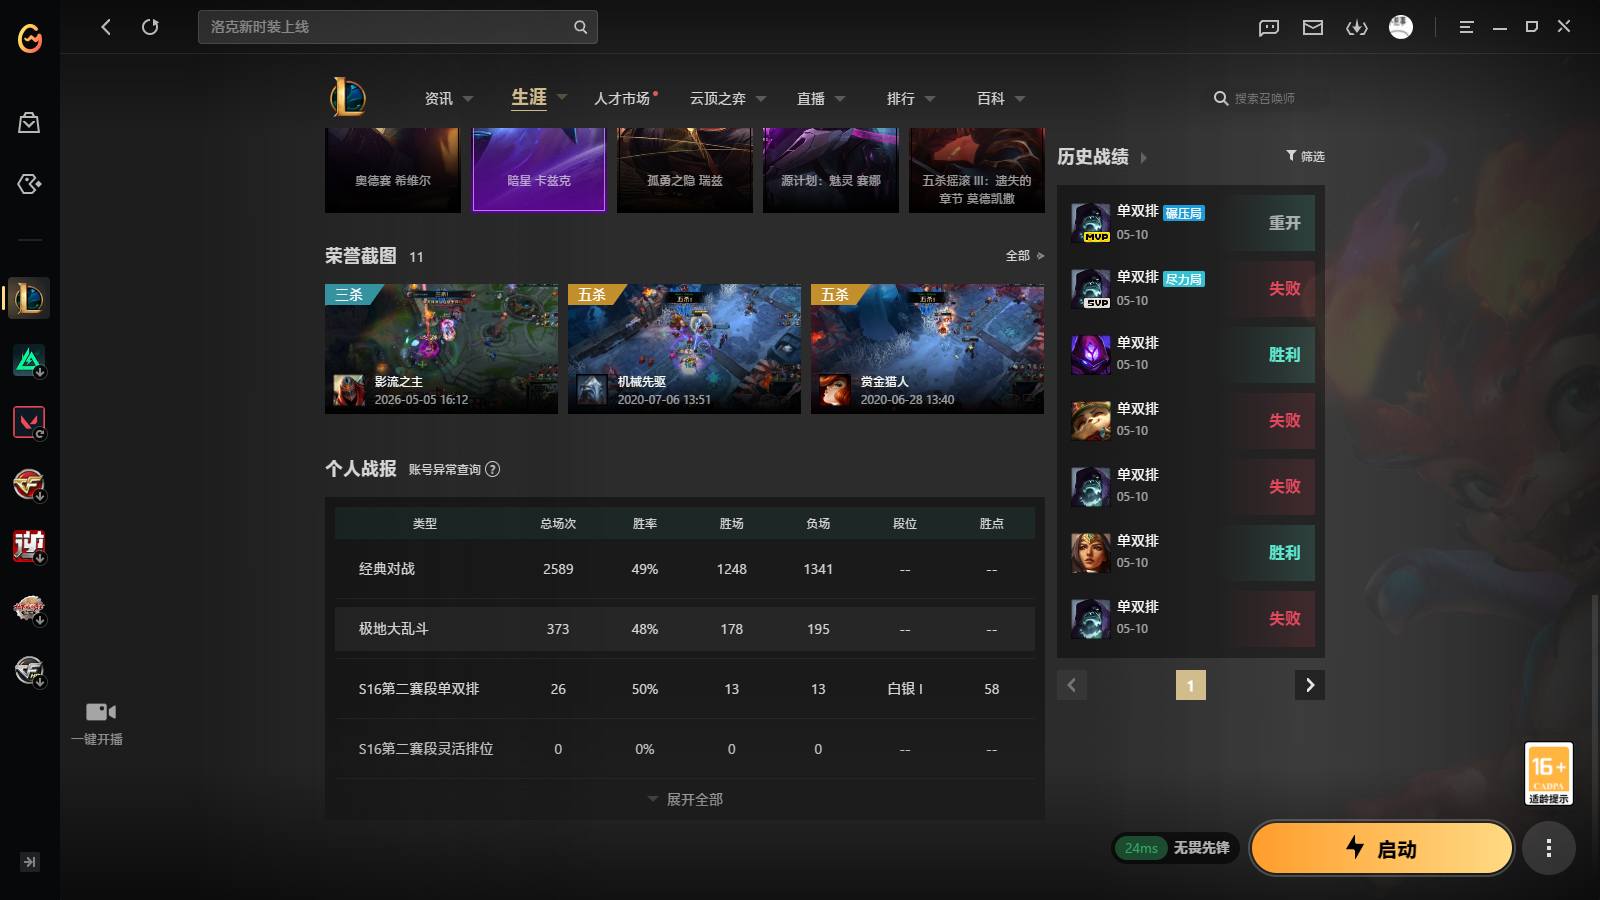Open 五杀 机械先驱 screenshot
1600x900 pixels.
click(x=684, y=349)
